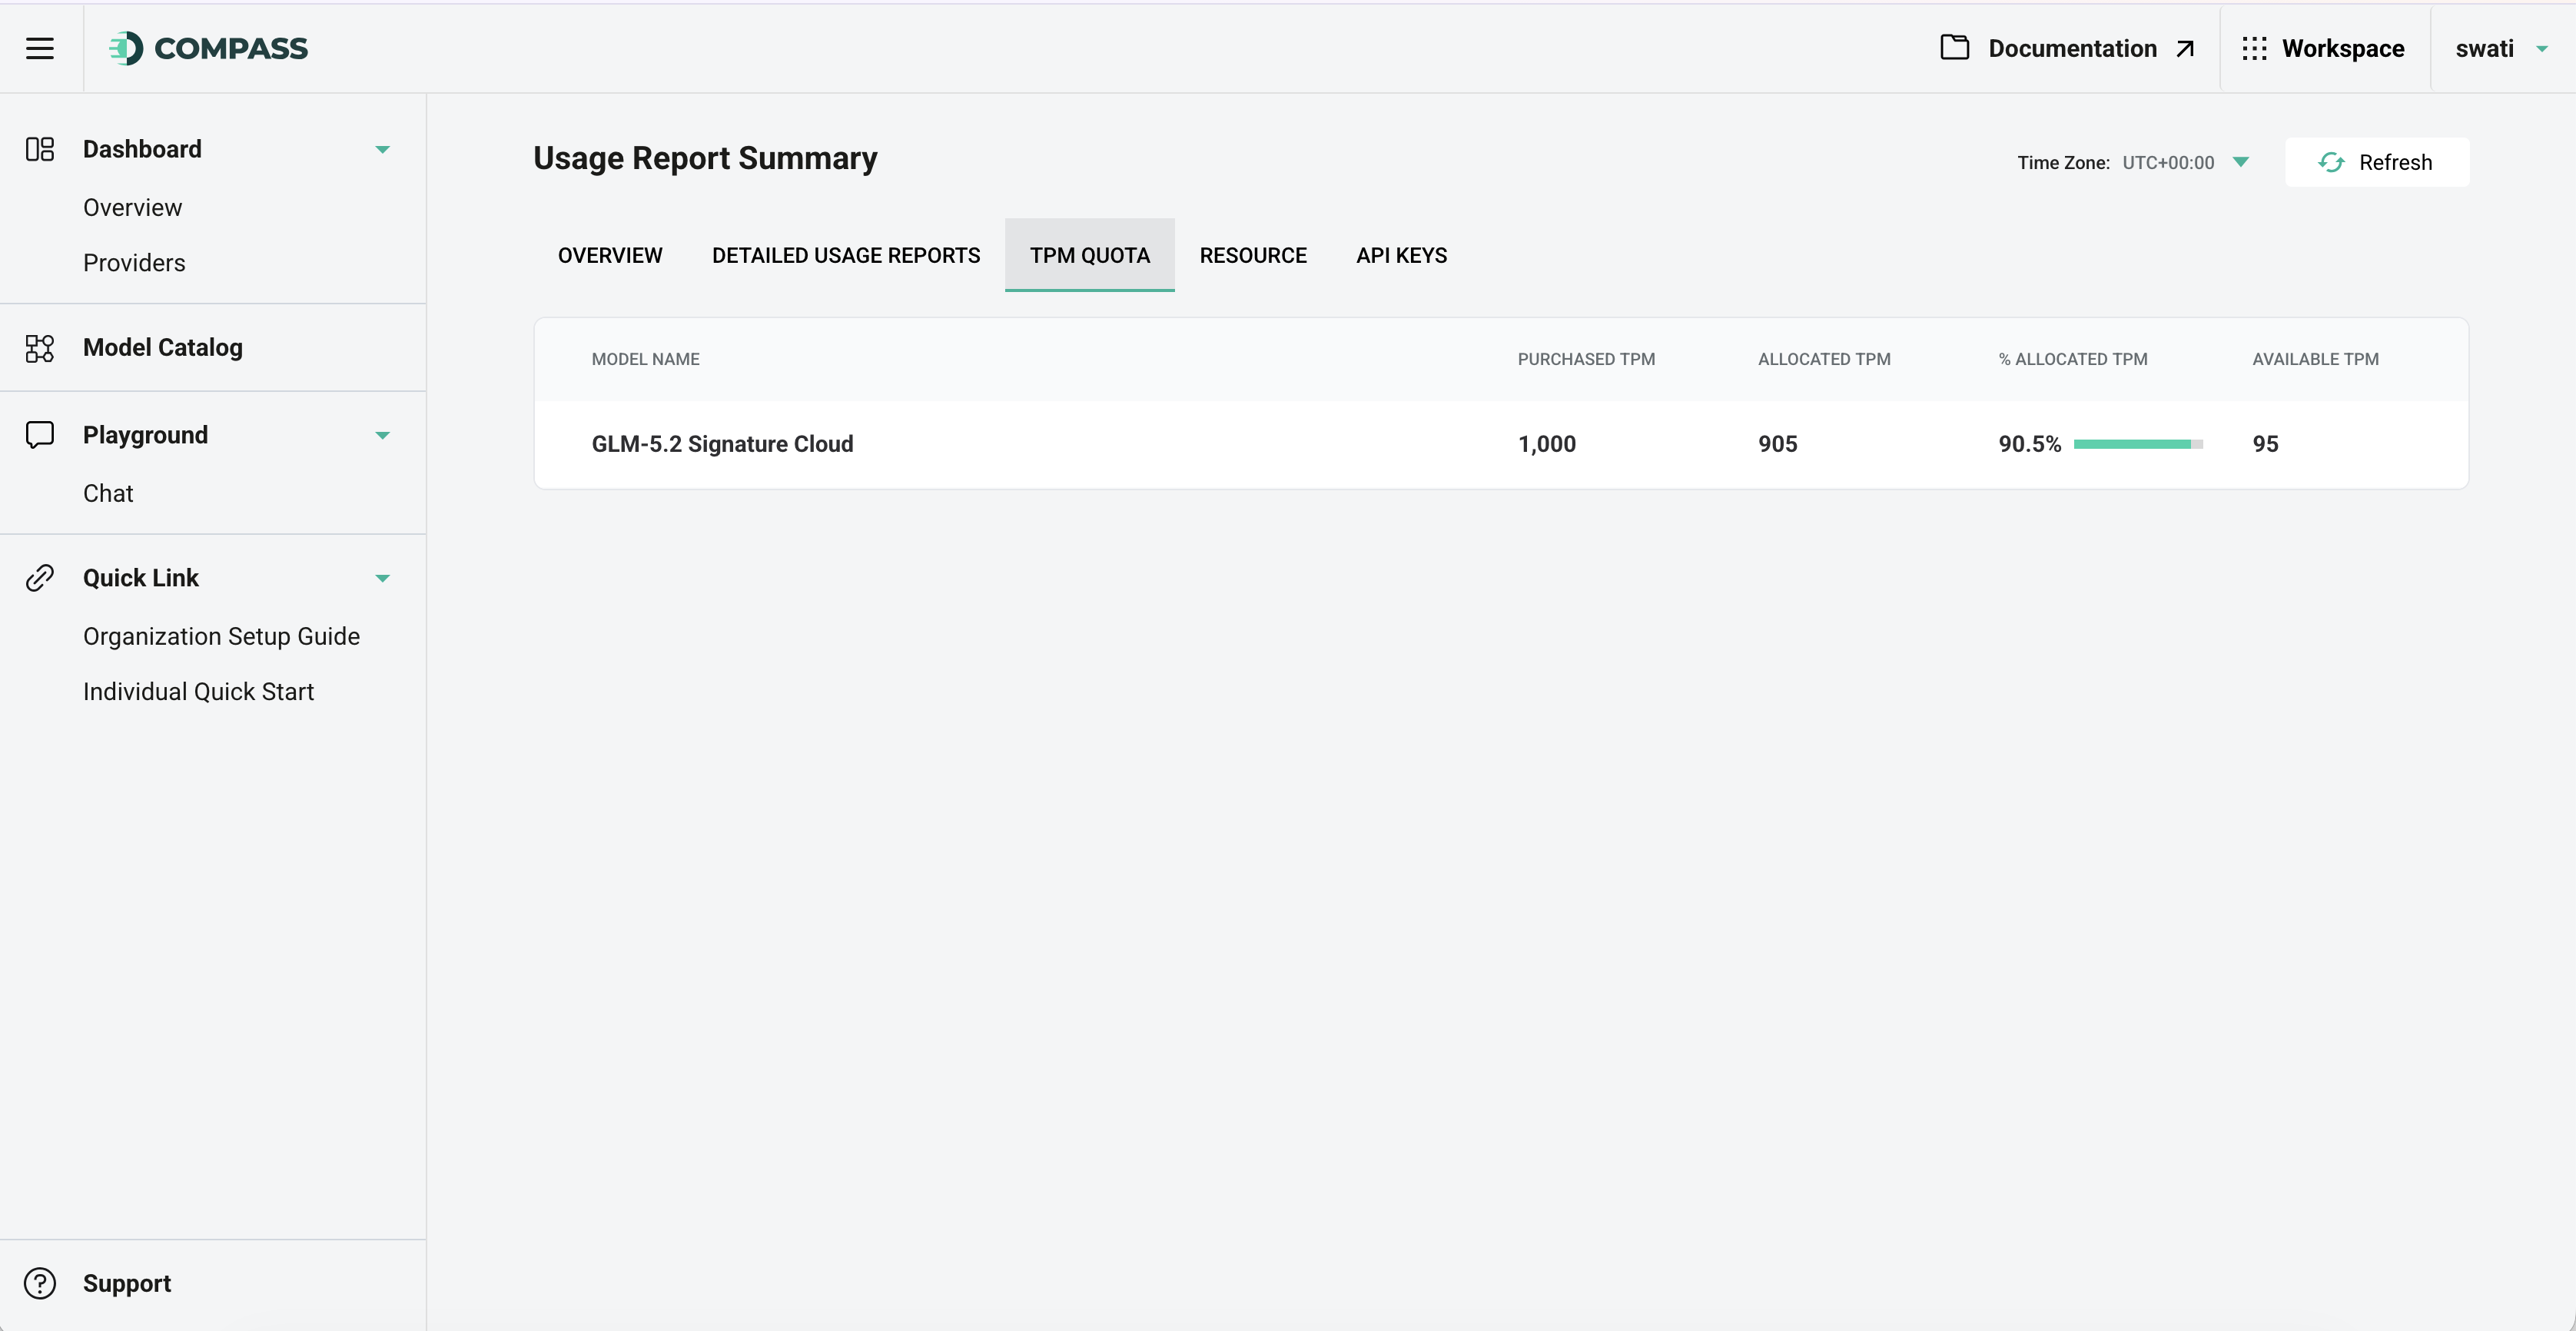The width and height of the screenshot is (2576, 1331).
Task: Click the GLM-5.2 Signature Cloud model name
Action: (722, 444)
